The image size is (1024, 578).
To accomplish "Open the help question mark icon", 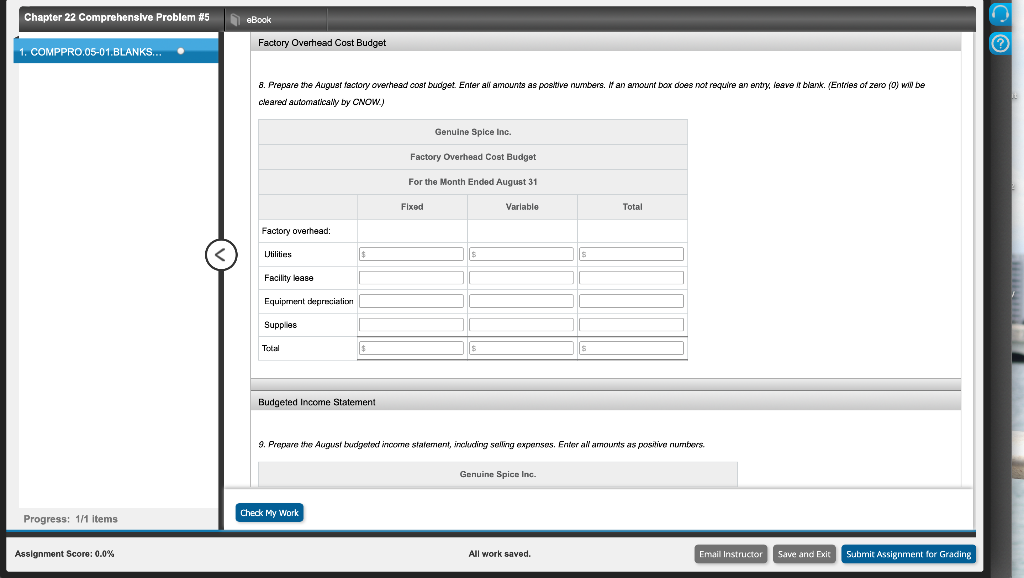I will click(1000, 44).
